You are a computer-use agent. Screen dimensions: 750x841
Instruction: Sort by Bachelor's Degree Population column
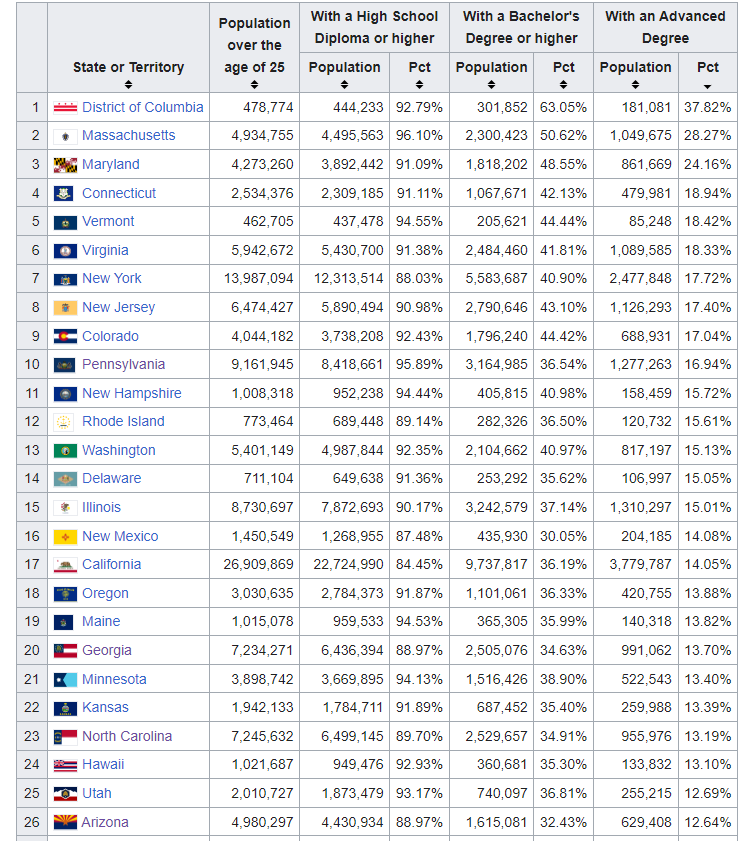click(491, 85)
